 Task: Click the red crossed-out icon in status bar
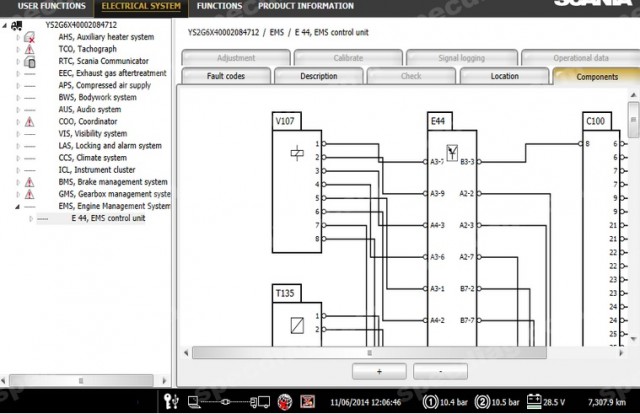pyautogui.click(x=307, y=402)
